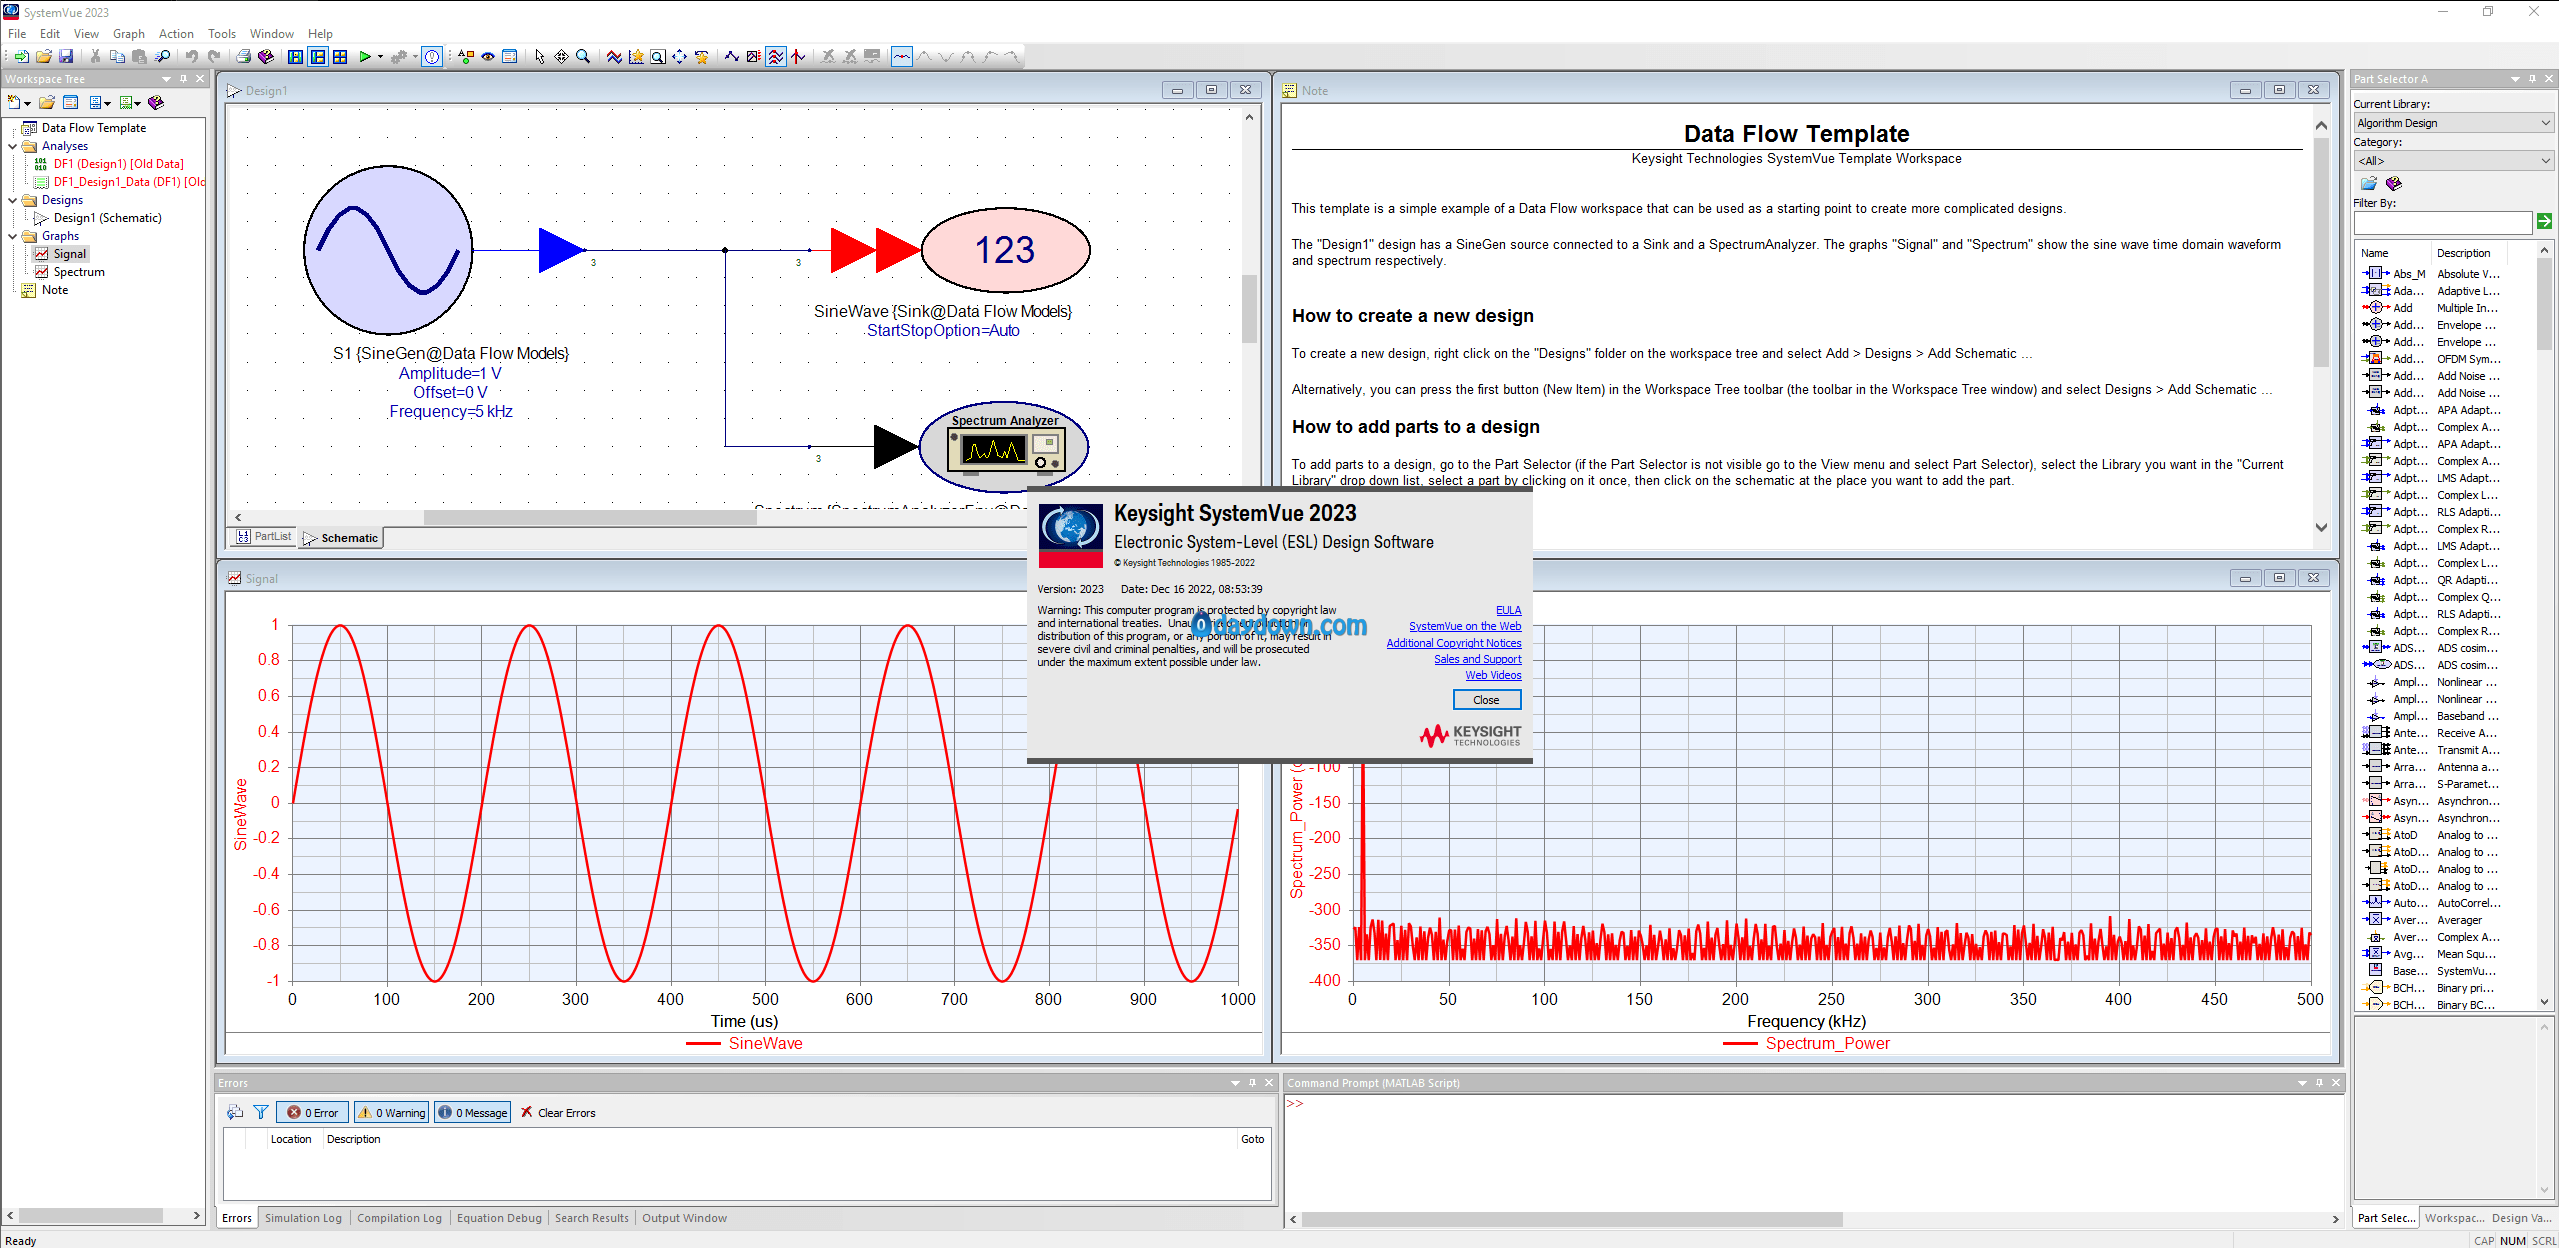The height and width of the screenshot is (1248, 2559).
Task: Open the Part Selector A panel menu arrow
Action: 2515,78
